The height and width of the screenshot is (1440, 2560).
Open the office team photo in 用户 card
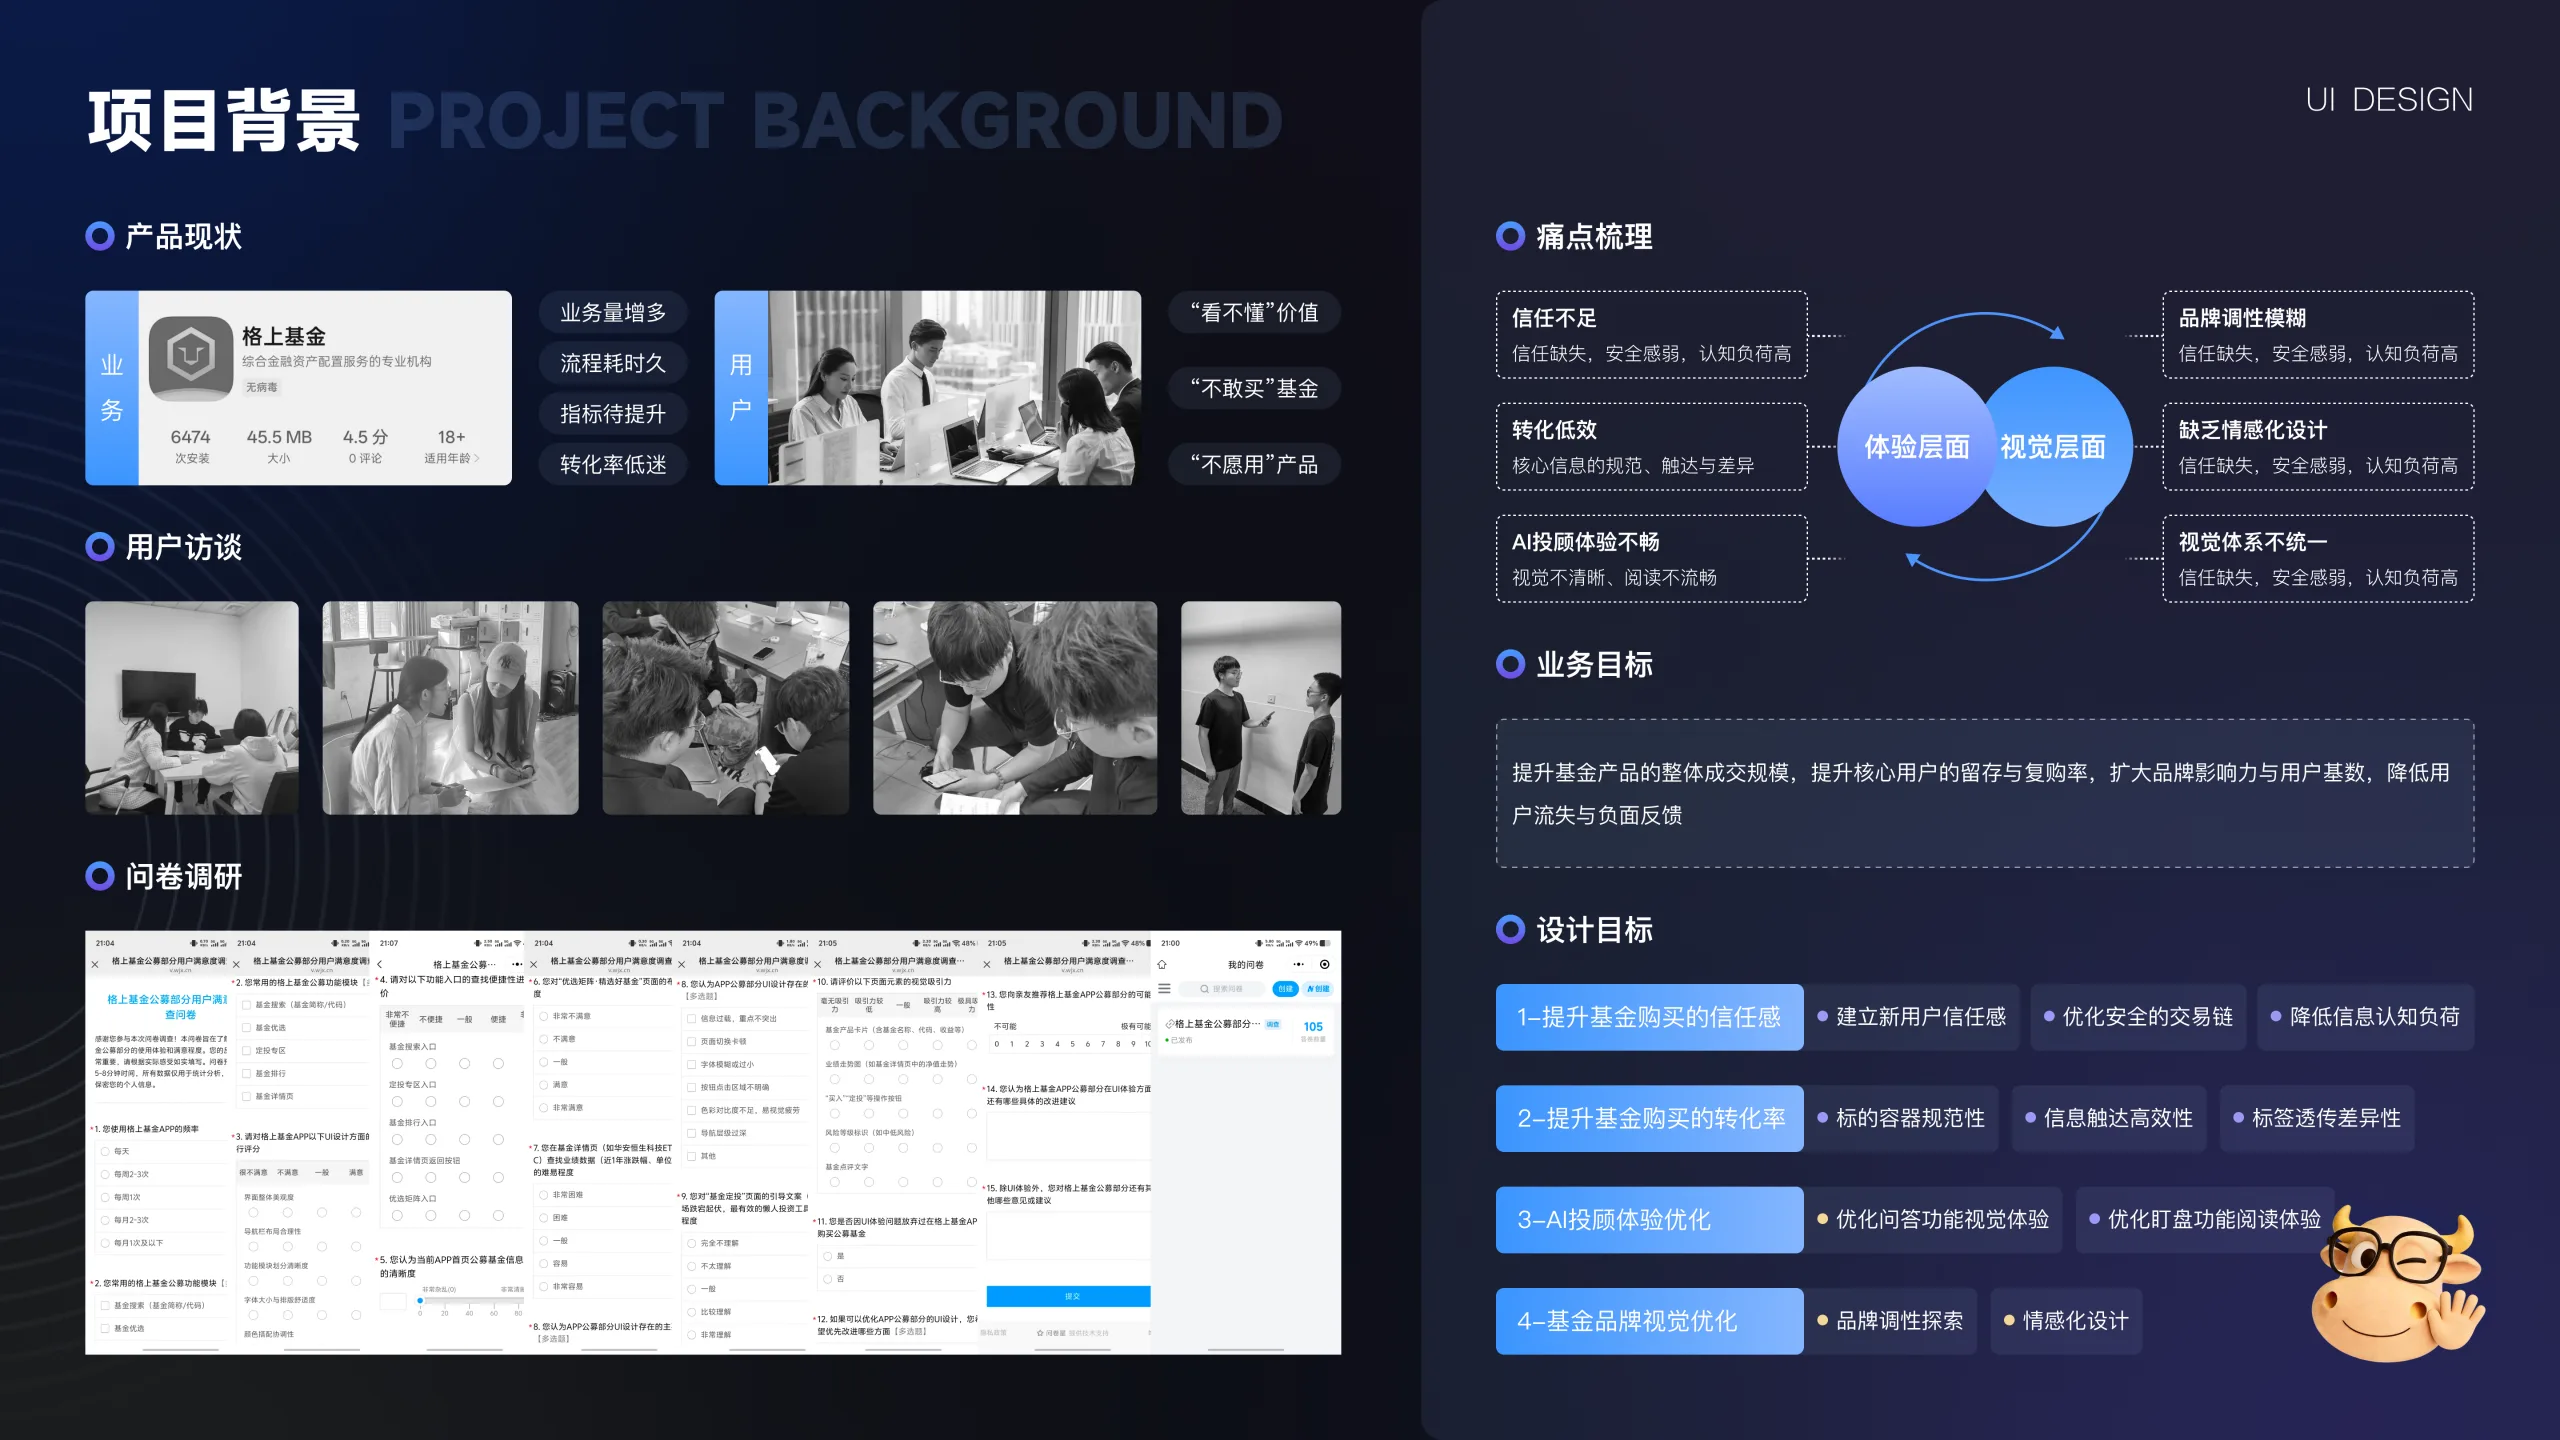tap(954, 388)
